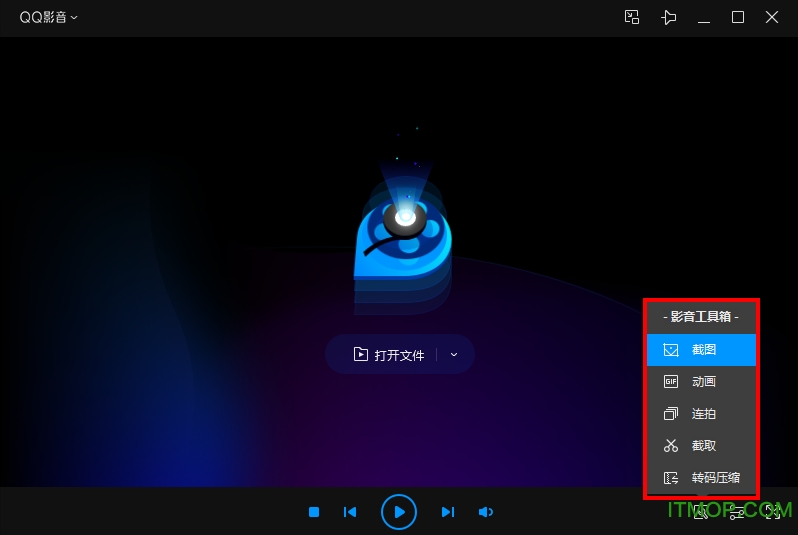The width and height of the screenshot is (798, 535).
Task: Switch to mini picture-in-picture mode
Action: click(x=632, y=18)
